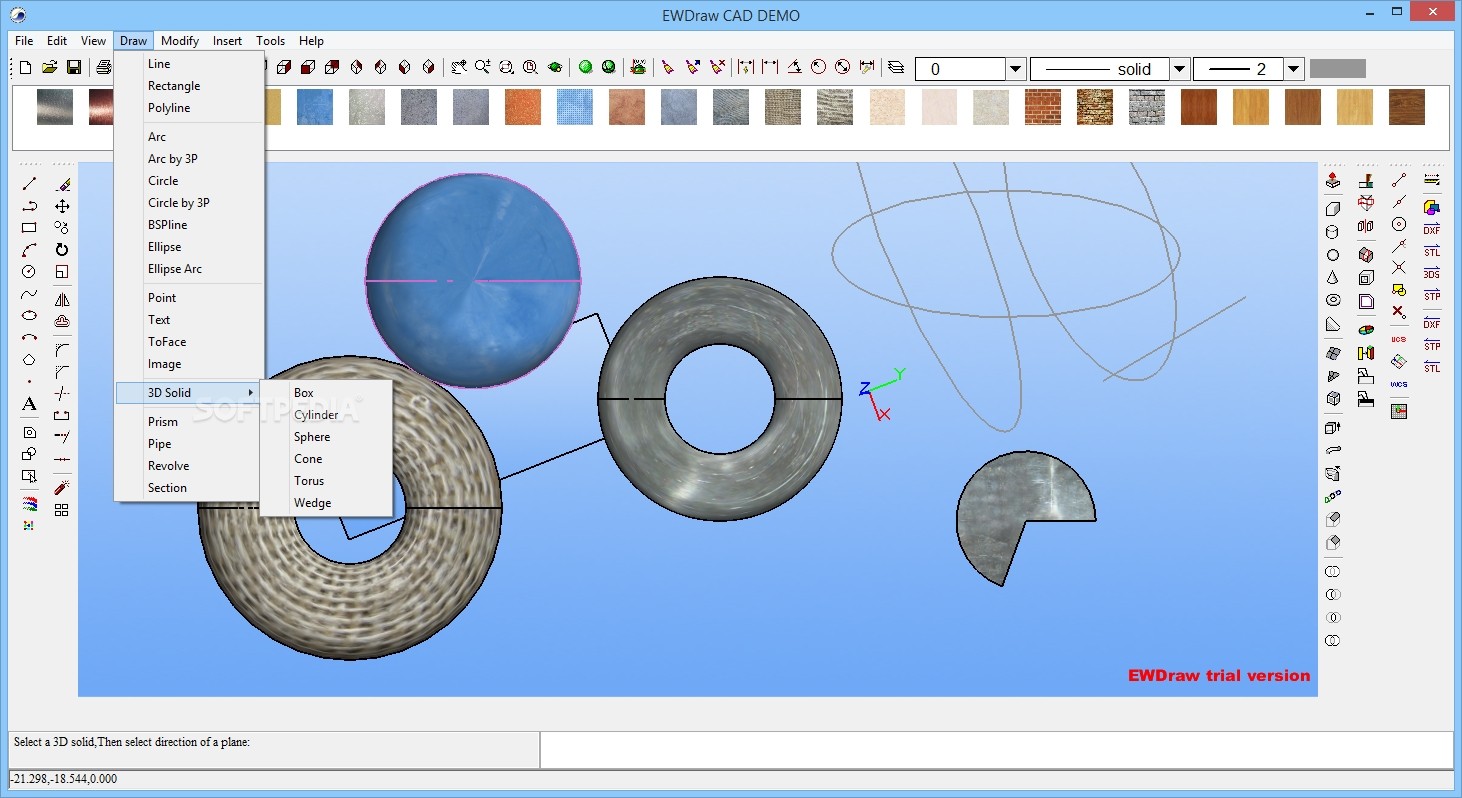
Task: Click the Open file folder icon
Action: tap(49, 67)
